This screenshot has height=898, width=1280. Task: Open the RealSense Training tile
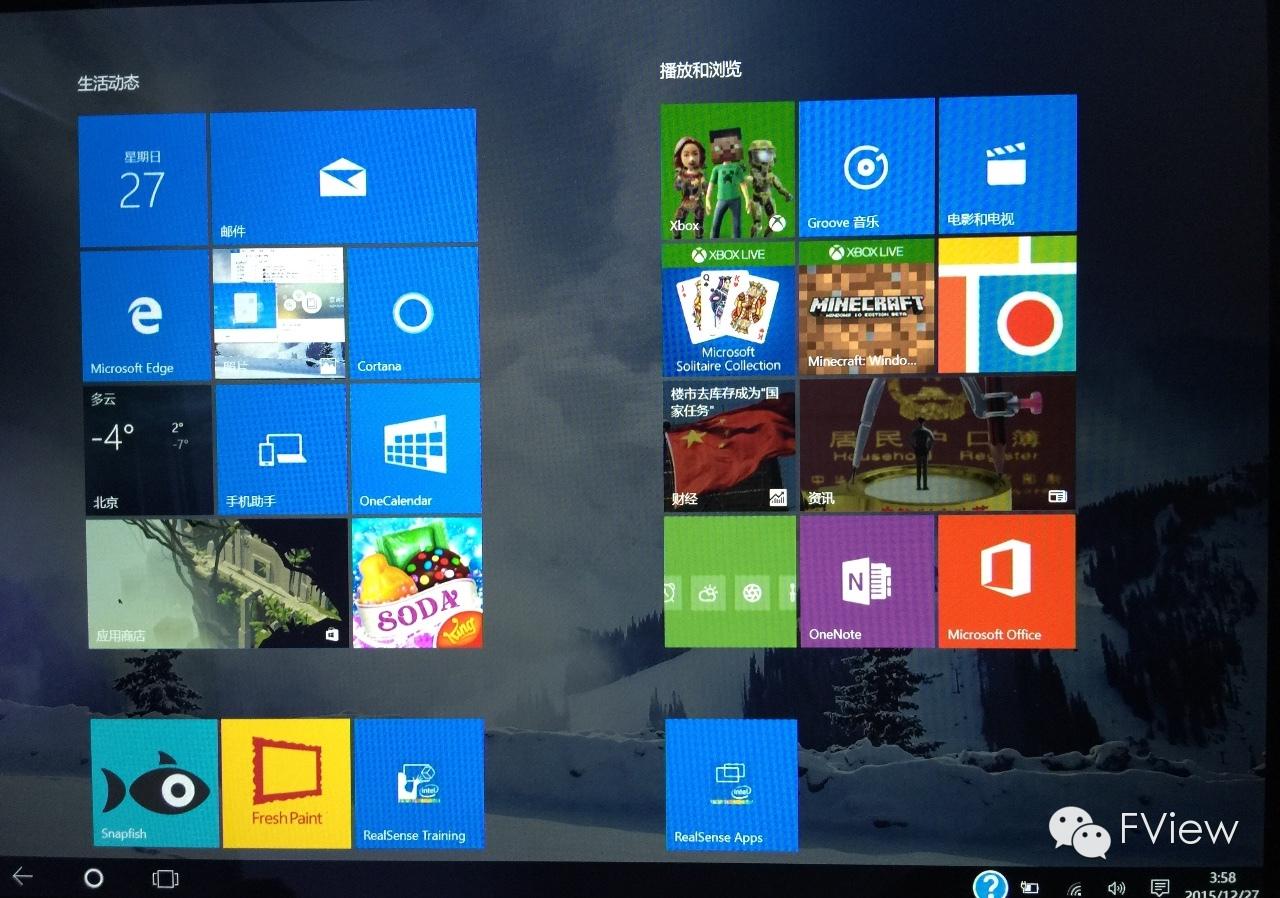click(x=419, y=784)
